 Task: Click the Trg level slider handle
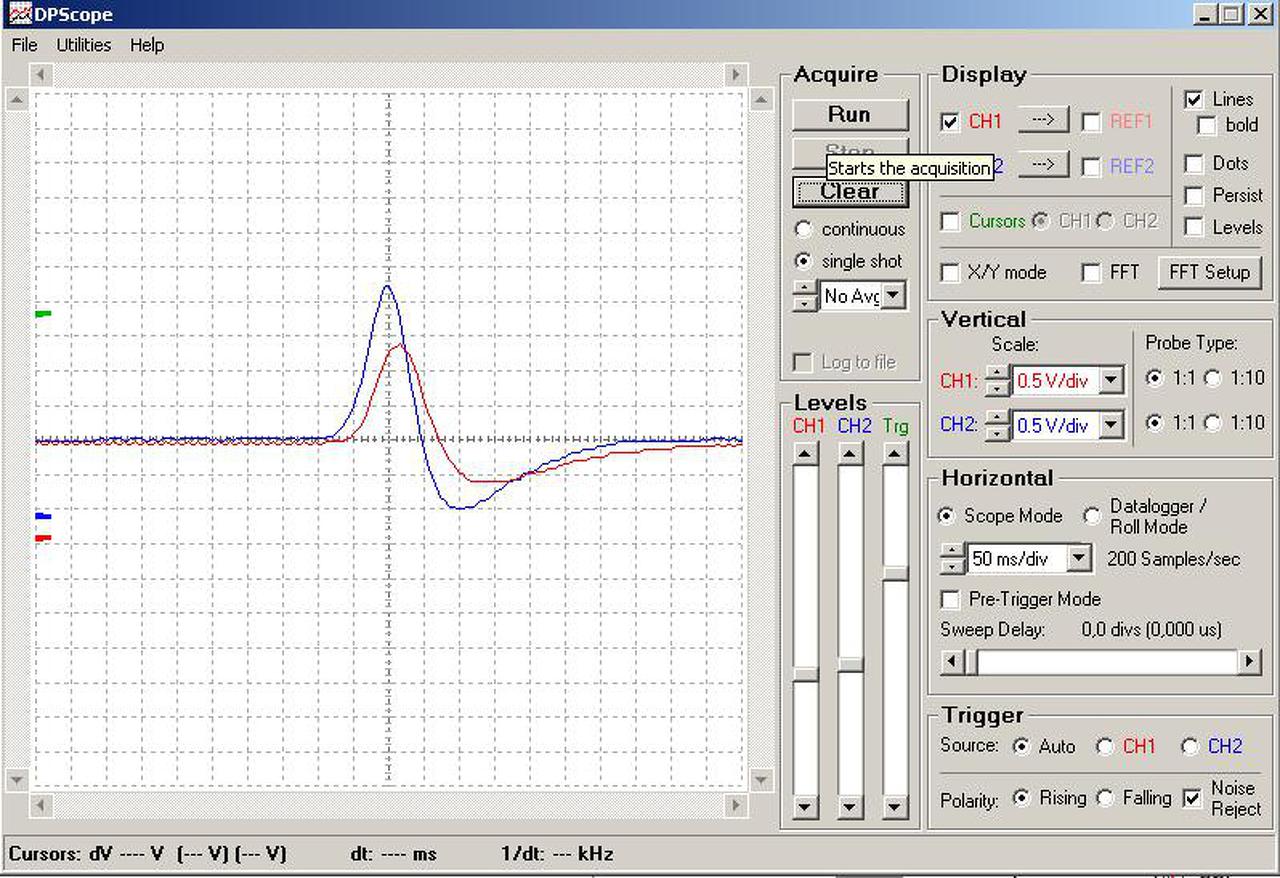pos(896,573)
